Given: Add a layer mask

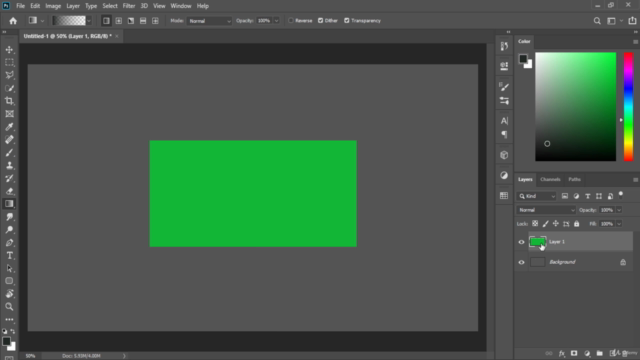Looking at the screenshot, I should (574, 353).
